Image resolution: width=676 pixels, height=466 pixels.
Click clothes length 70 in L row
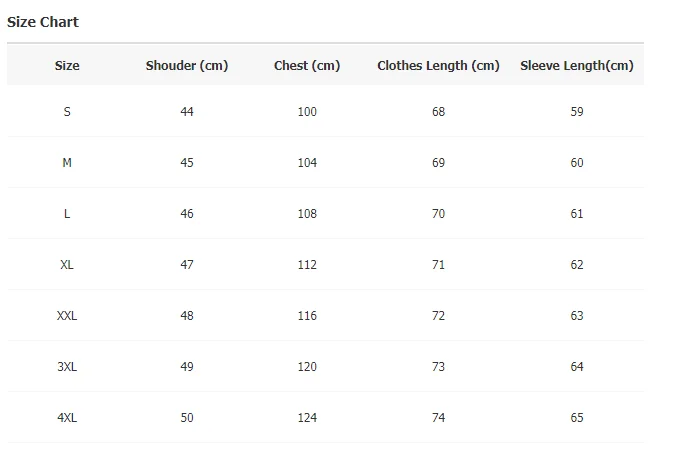point(438,213)
